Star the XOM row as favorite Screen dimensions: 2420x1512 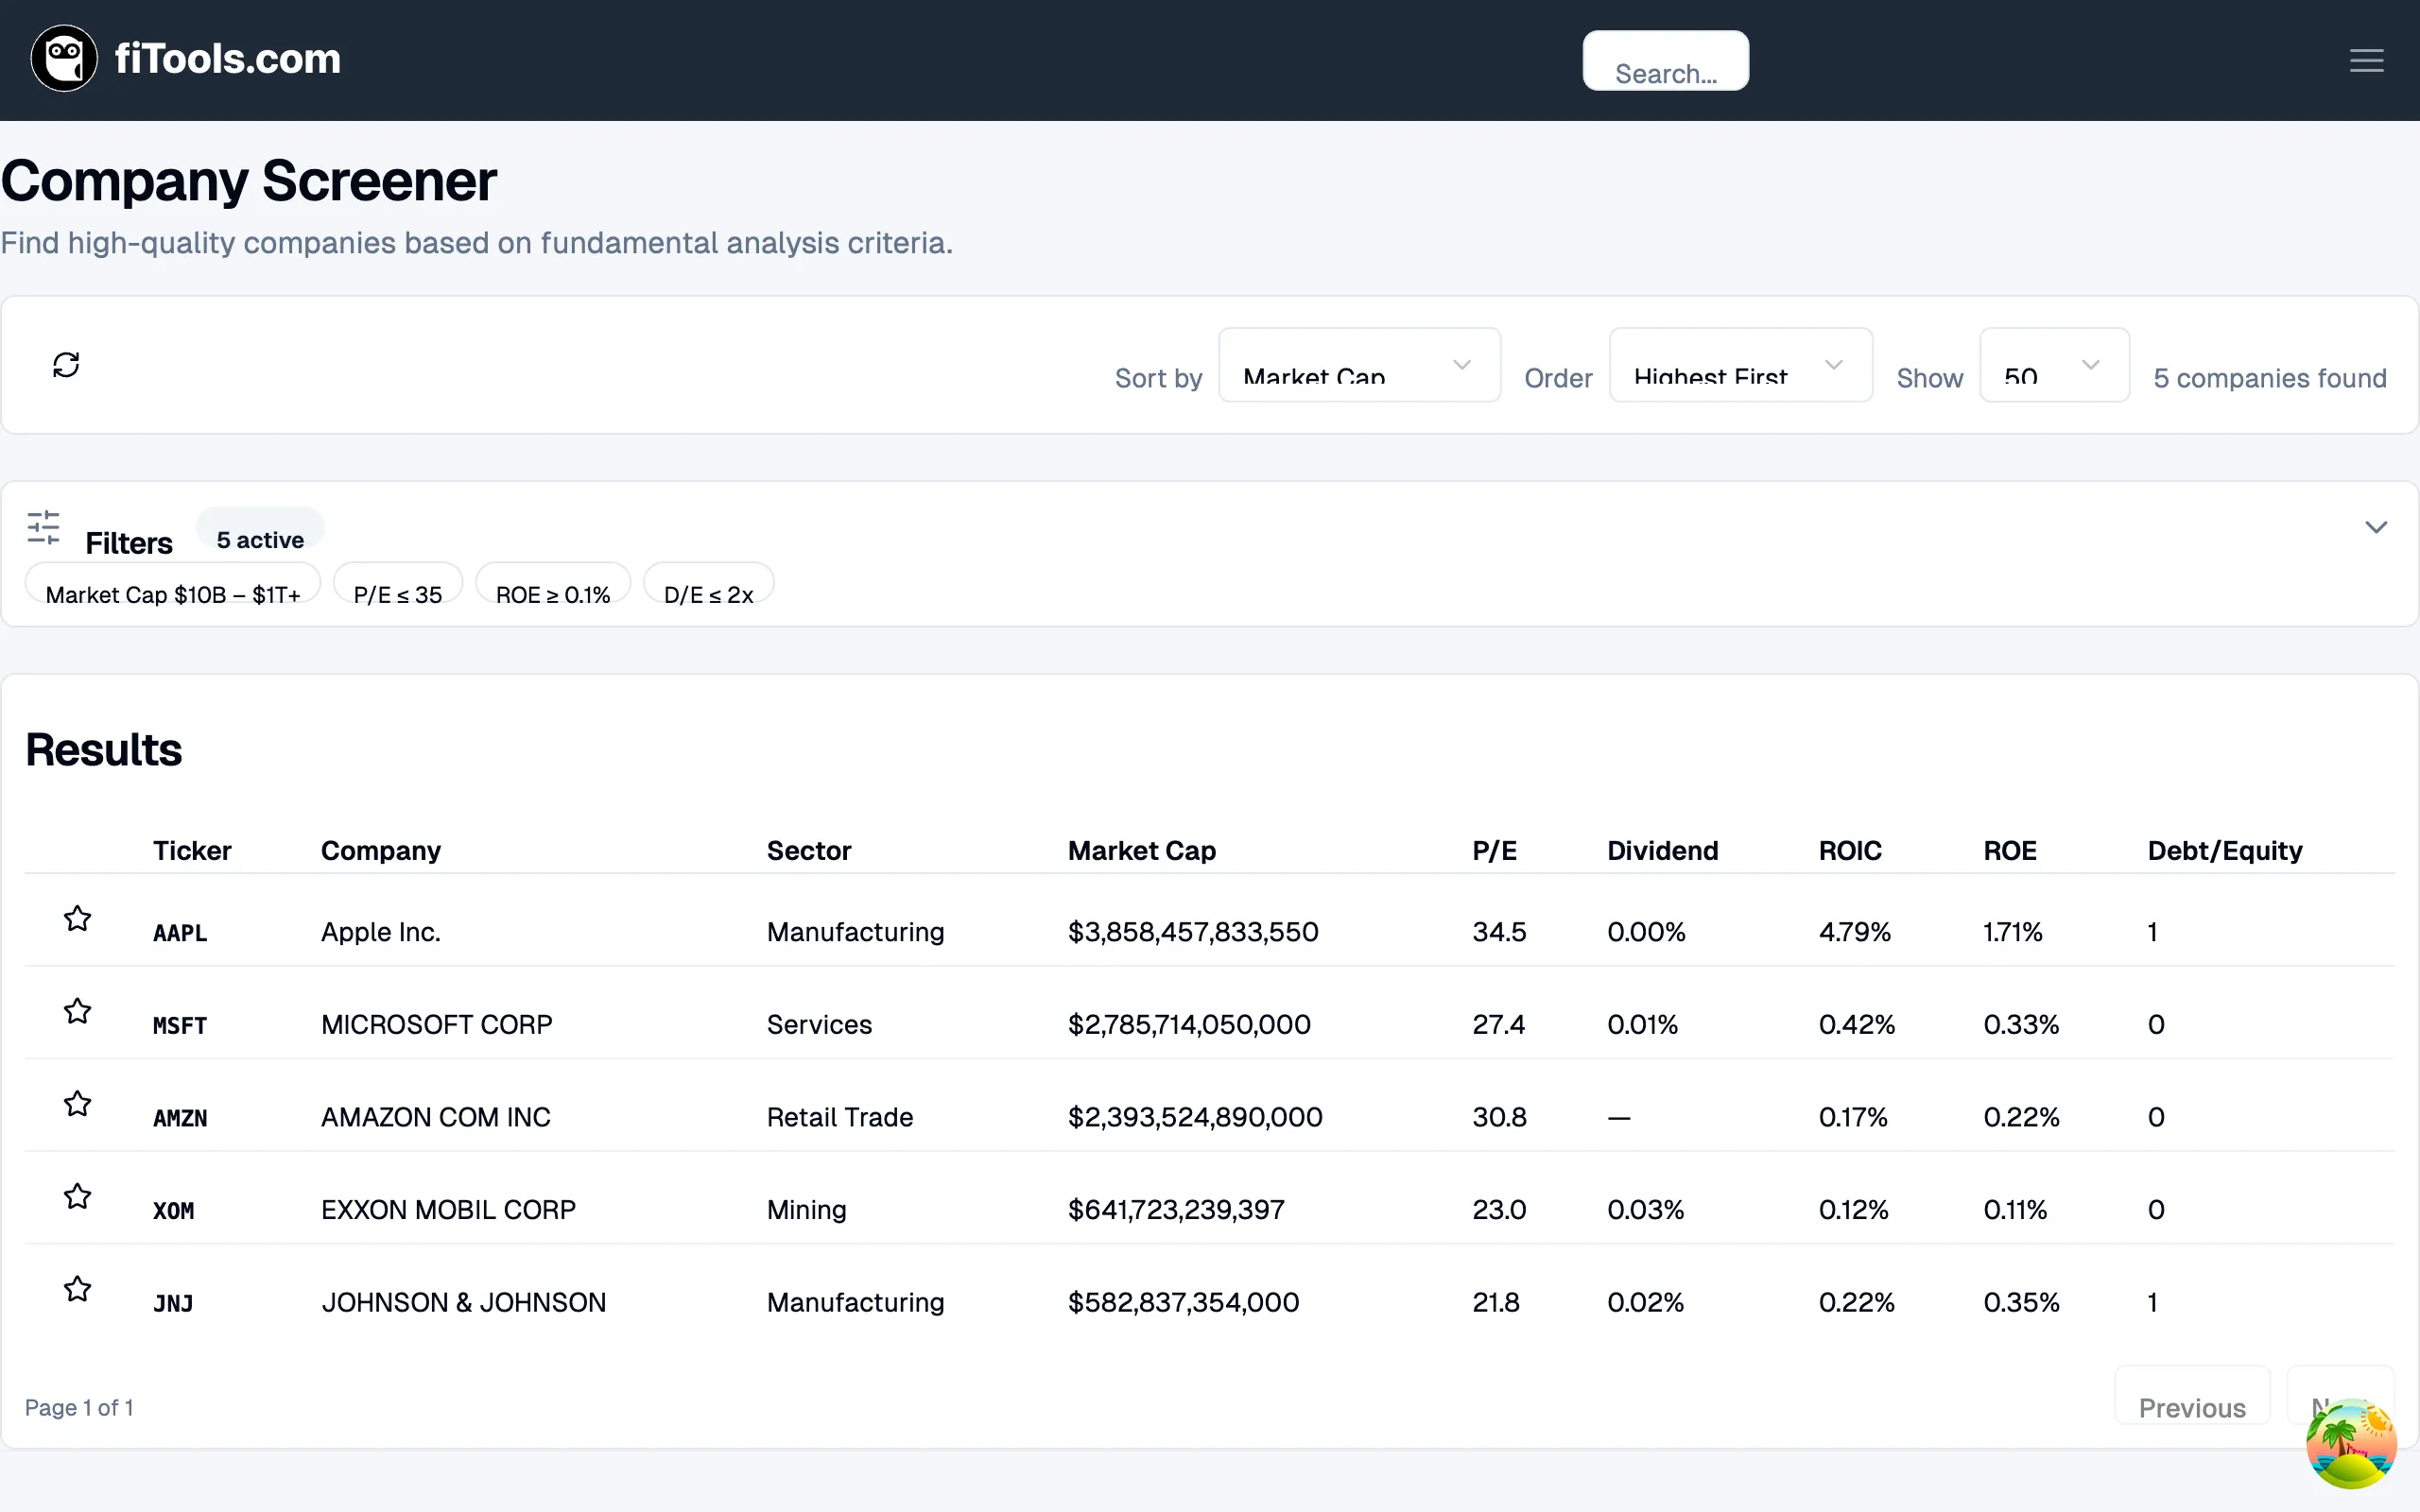(78, 1196)
